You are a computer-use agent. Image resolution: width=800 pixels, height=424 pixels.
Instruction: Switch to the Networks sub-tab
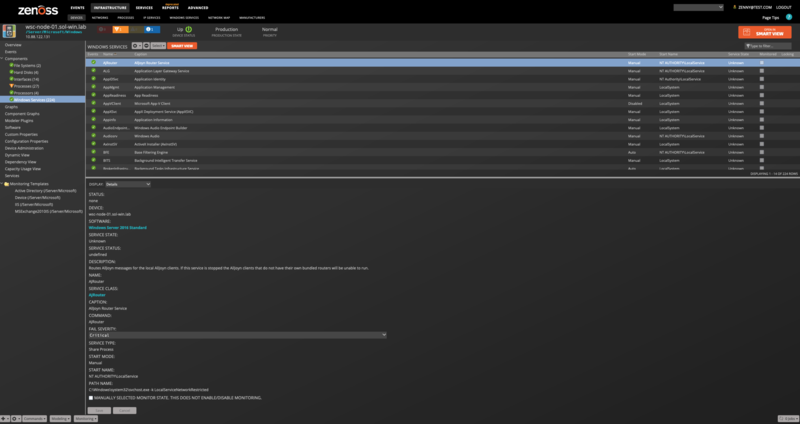pos(100,18)
